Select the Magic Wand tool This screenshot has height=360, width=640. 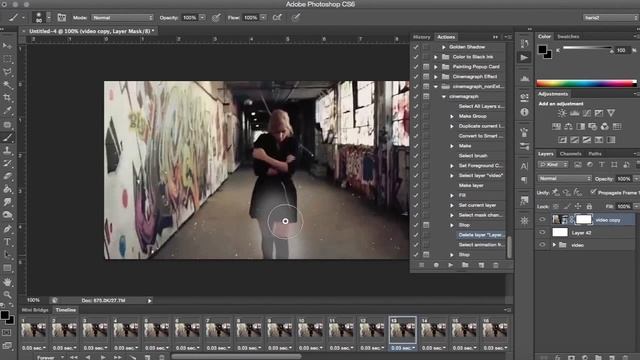[x=7, y=85]
